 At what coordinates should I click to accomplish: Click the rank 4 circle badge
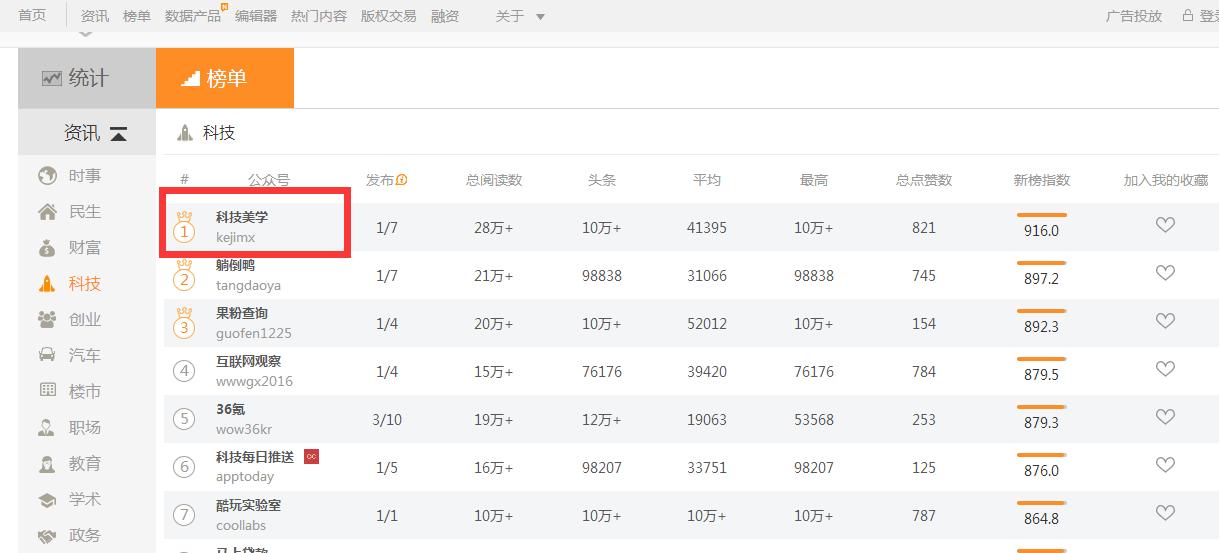pos(184,371)
